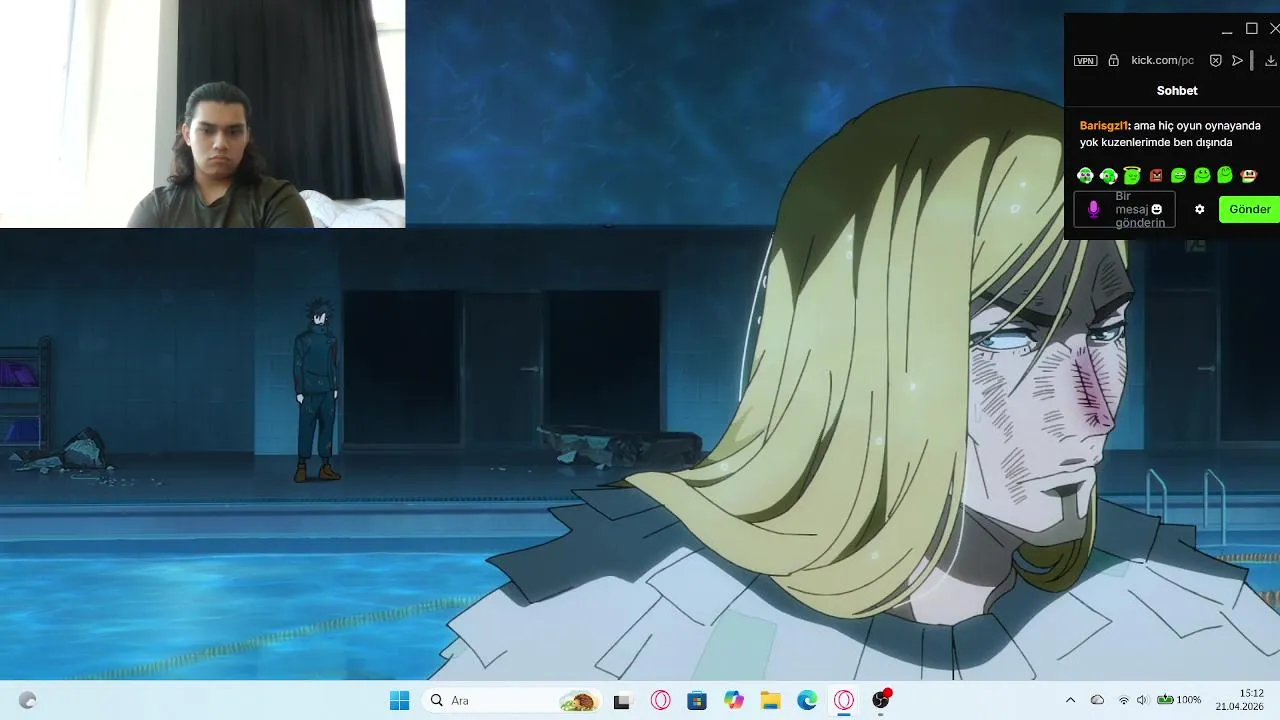Image resolution: width=1280 pixels, height=720 pixels.
Task: Expand hidden system tray icons chevron
Action: pyautogui.click(x=1070, y=700)
